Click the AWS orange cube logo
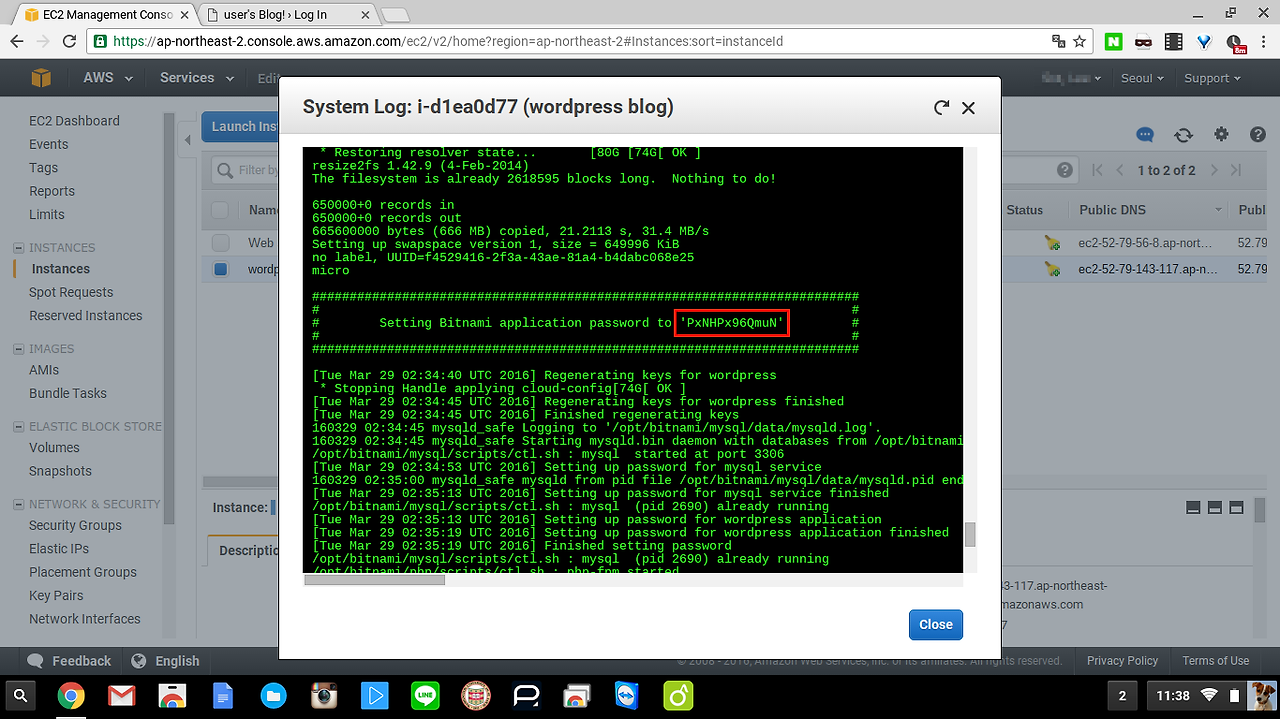 pos(40,78)
